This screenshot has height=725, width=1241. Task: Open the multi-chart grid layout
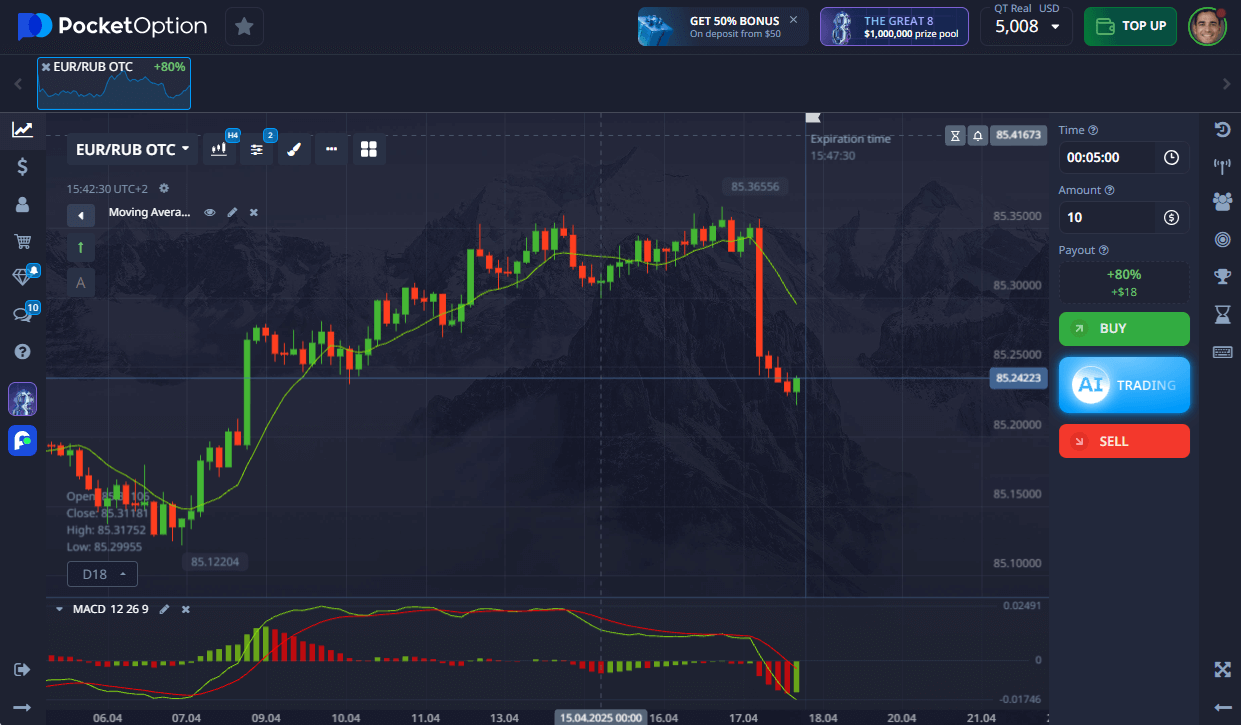coord(369,150)
